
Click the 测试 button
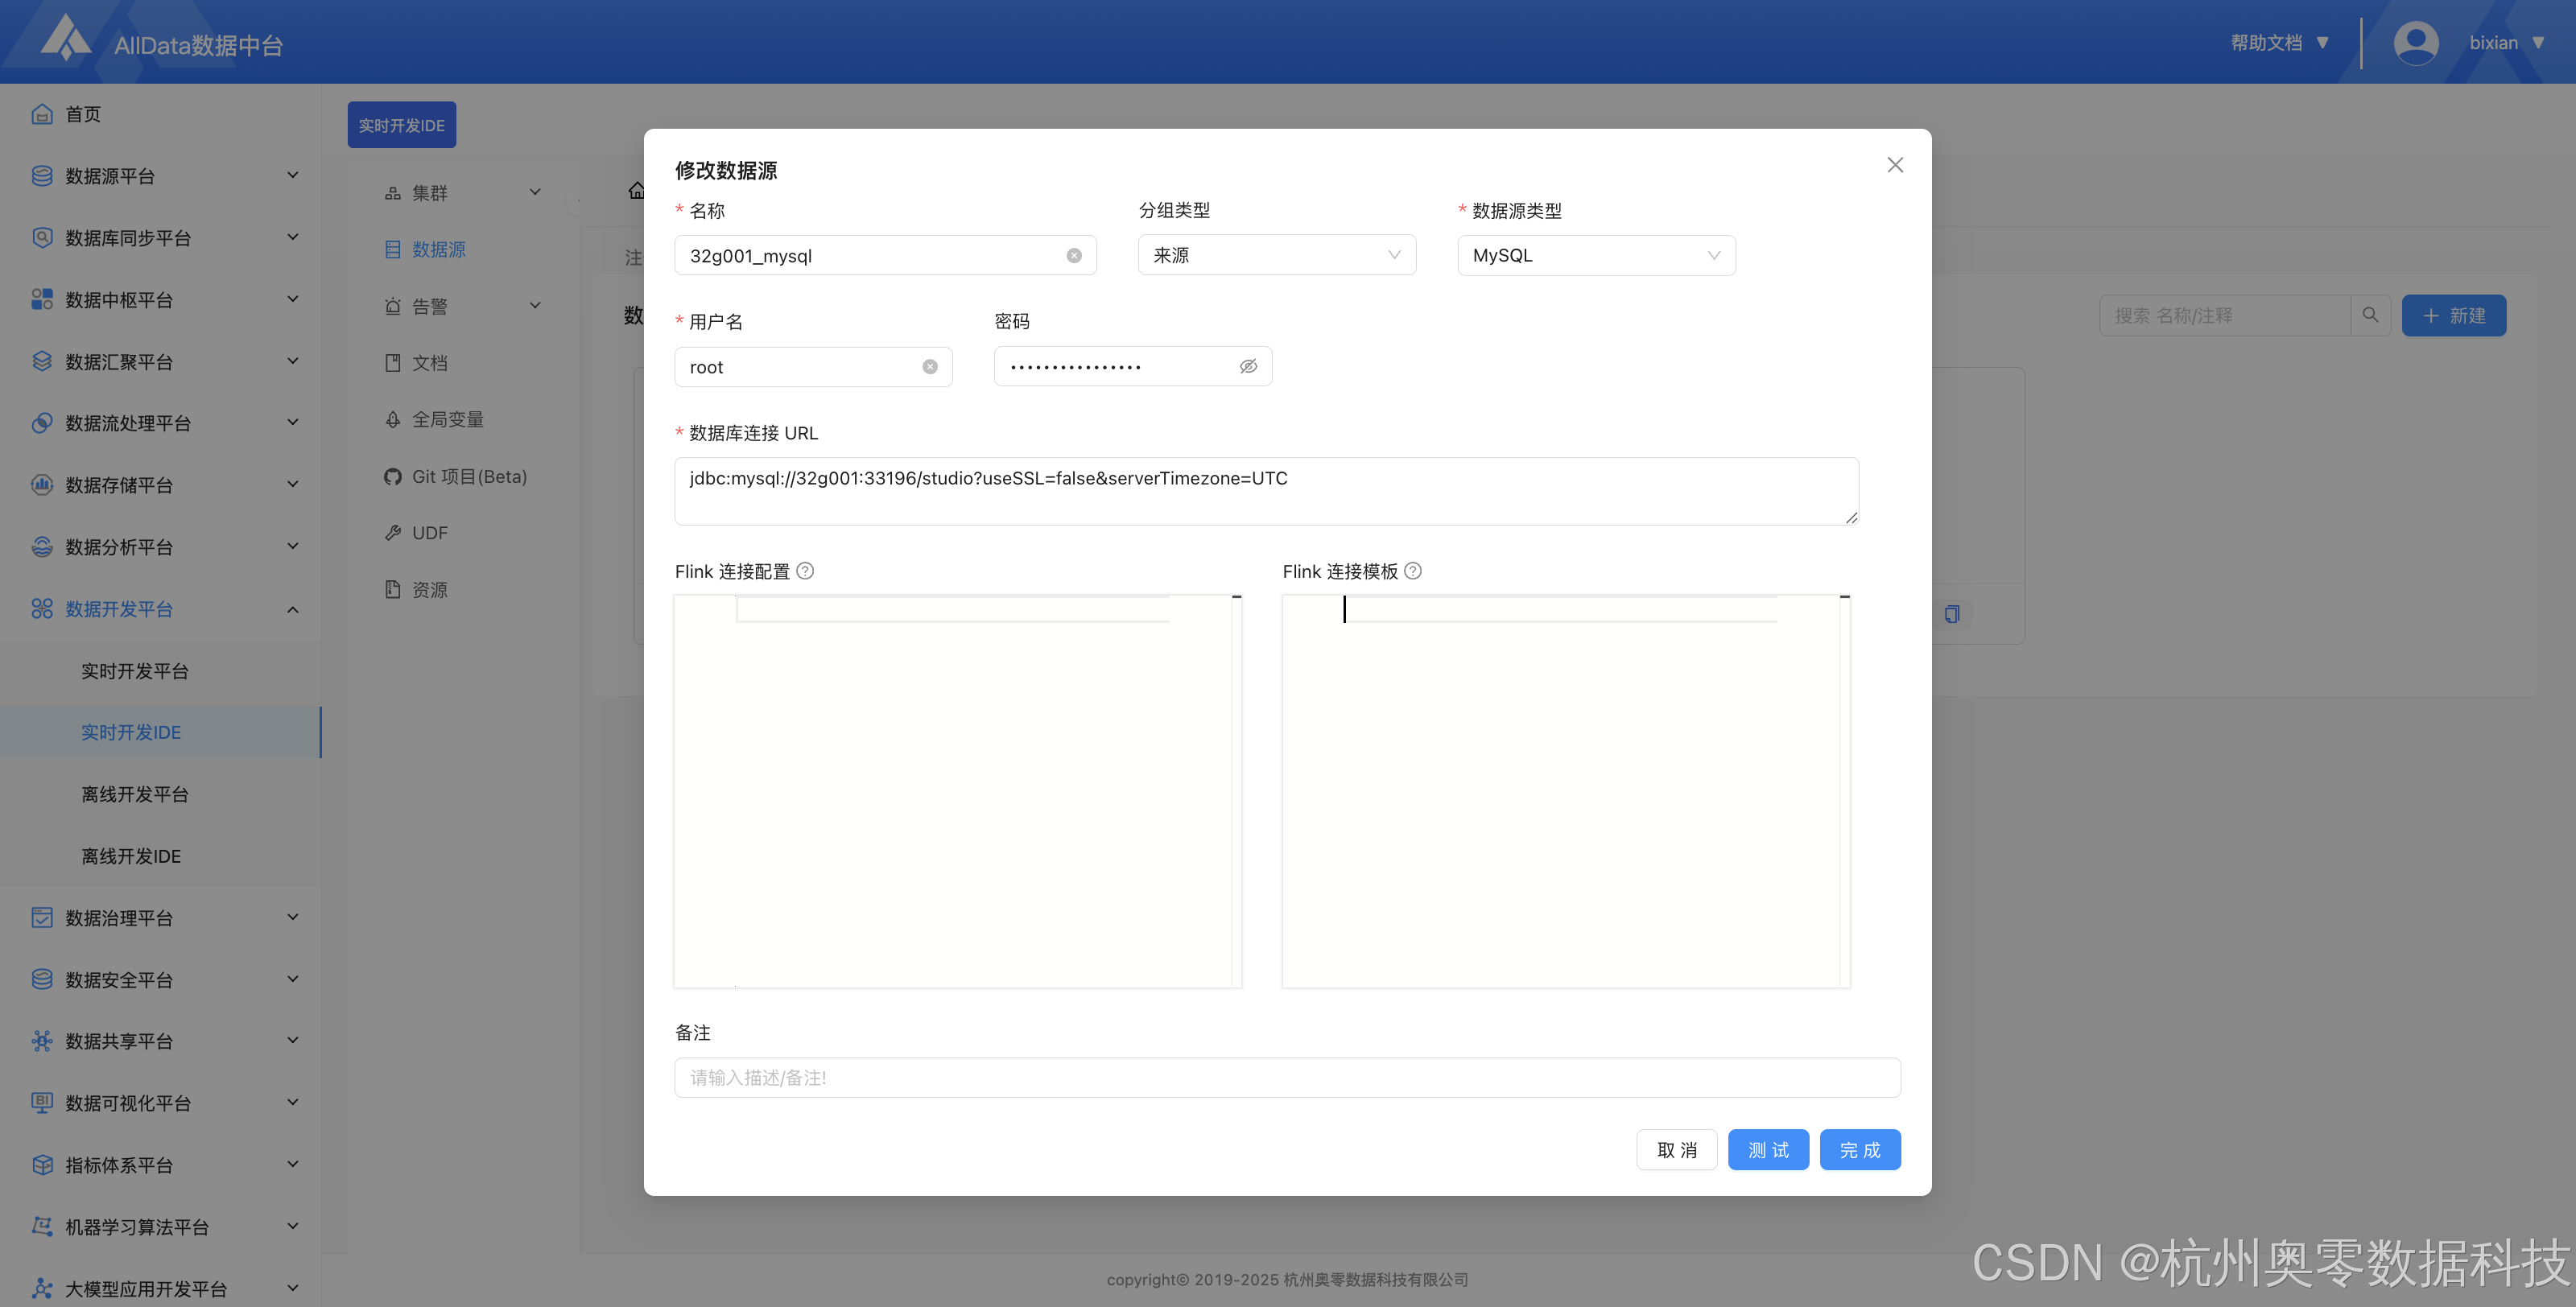point(1768,1150)
